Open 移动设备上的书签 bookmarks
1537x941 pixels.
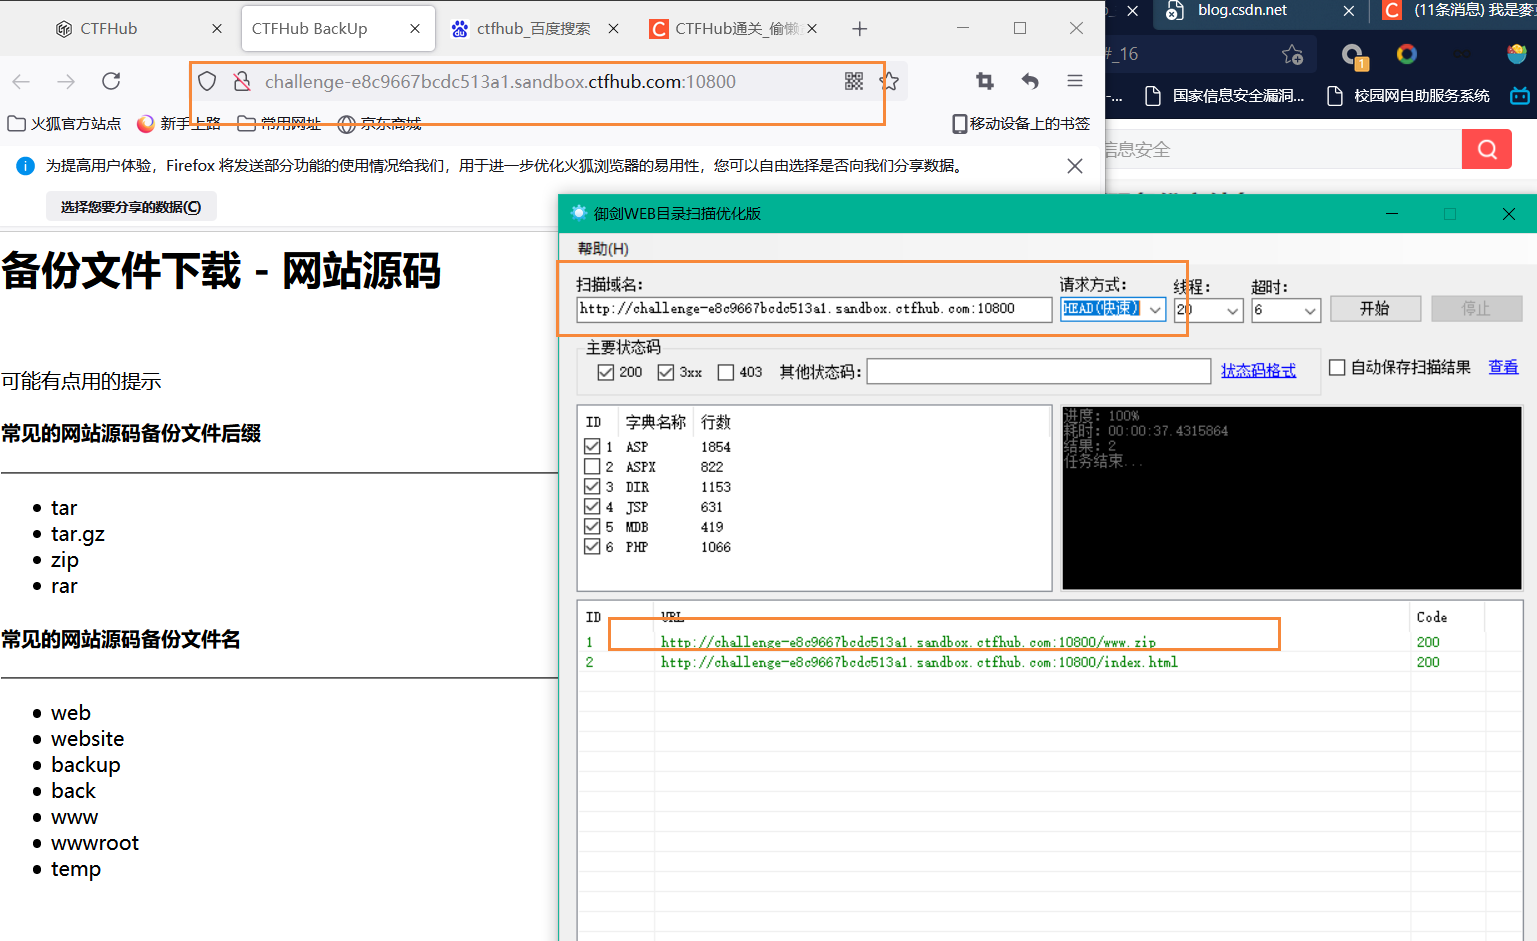pos(1021,124)
